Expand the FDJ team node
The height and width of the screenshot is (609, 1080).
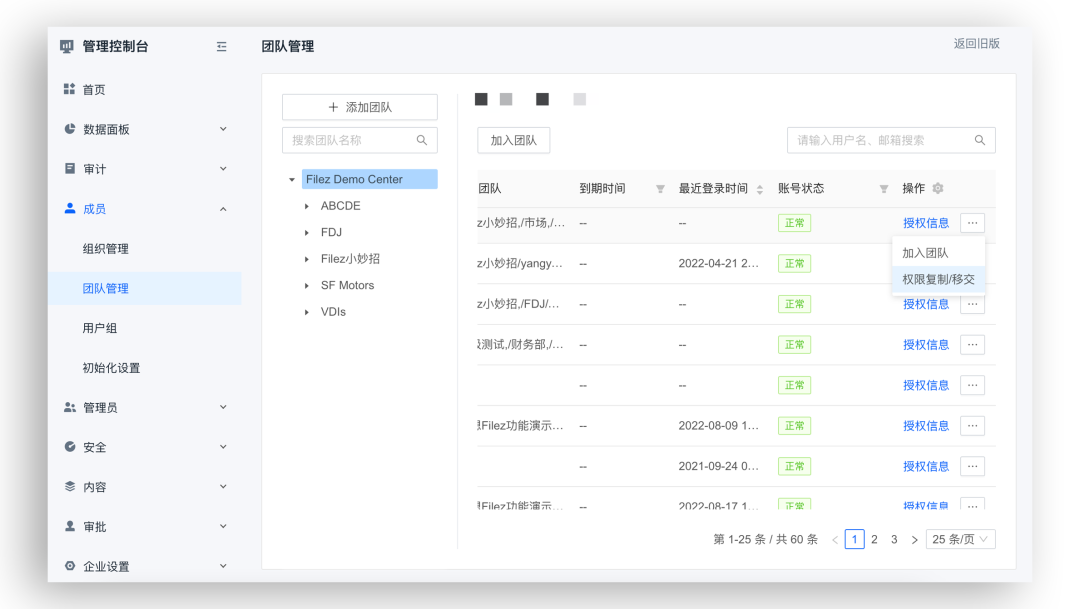pyautogui.click(x=307, y=233)
